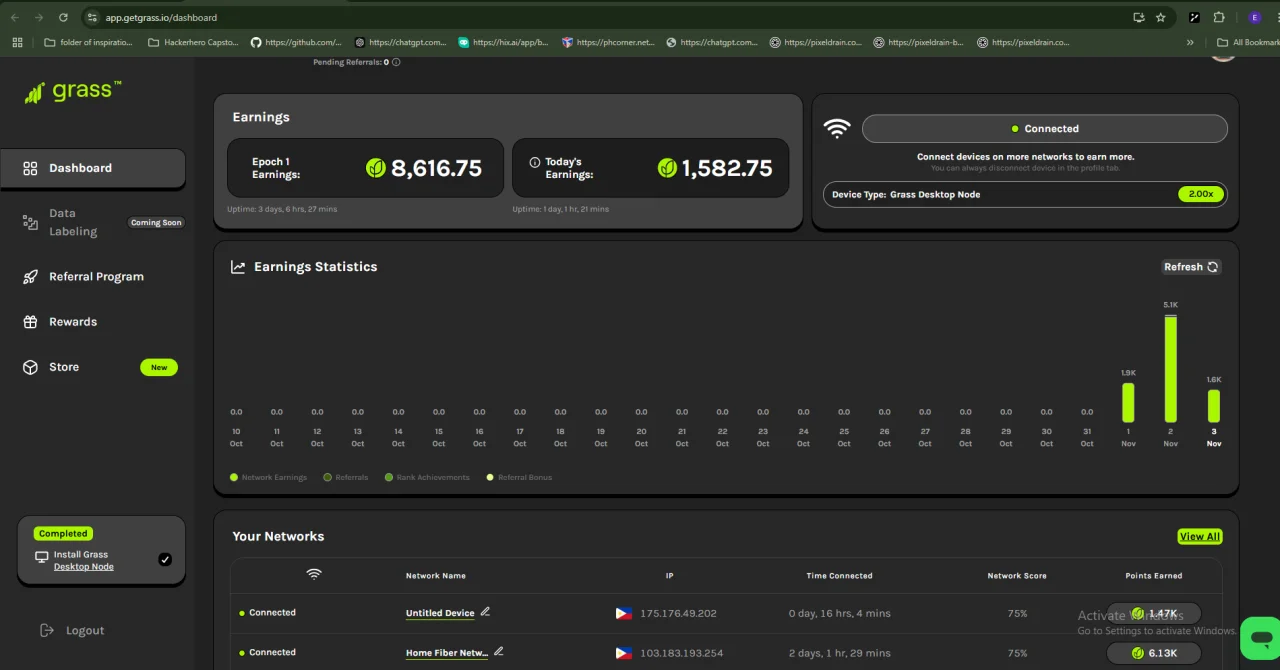Click the Pending Referrals info icon
Screen dimensions: 1280x670
(396, 62)
